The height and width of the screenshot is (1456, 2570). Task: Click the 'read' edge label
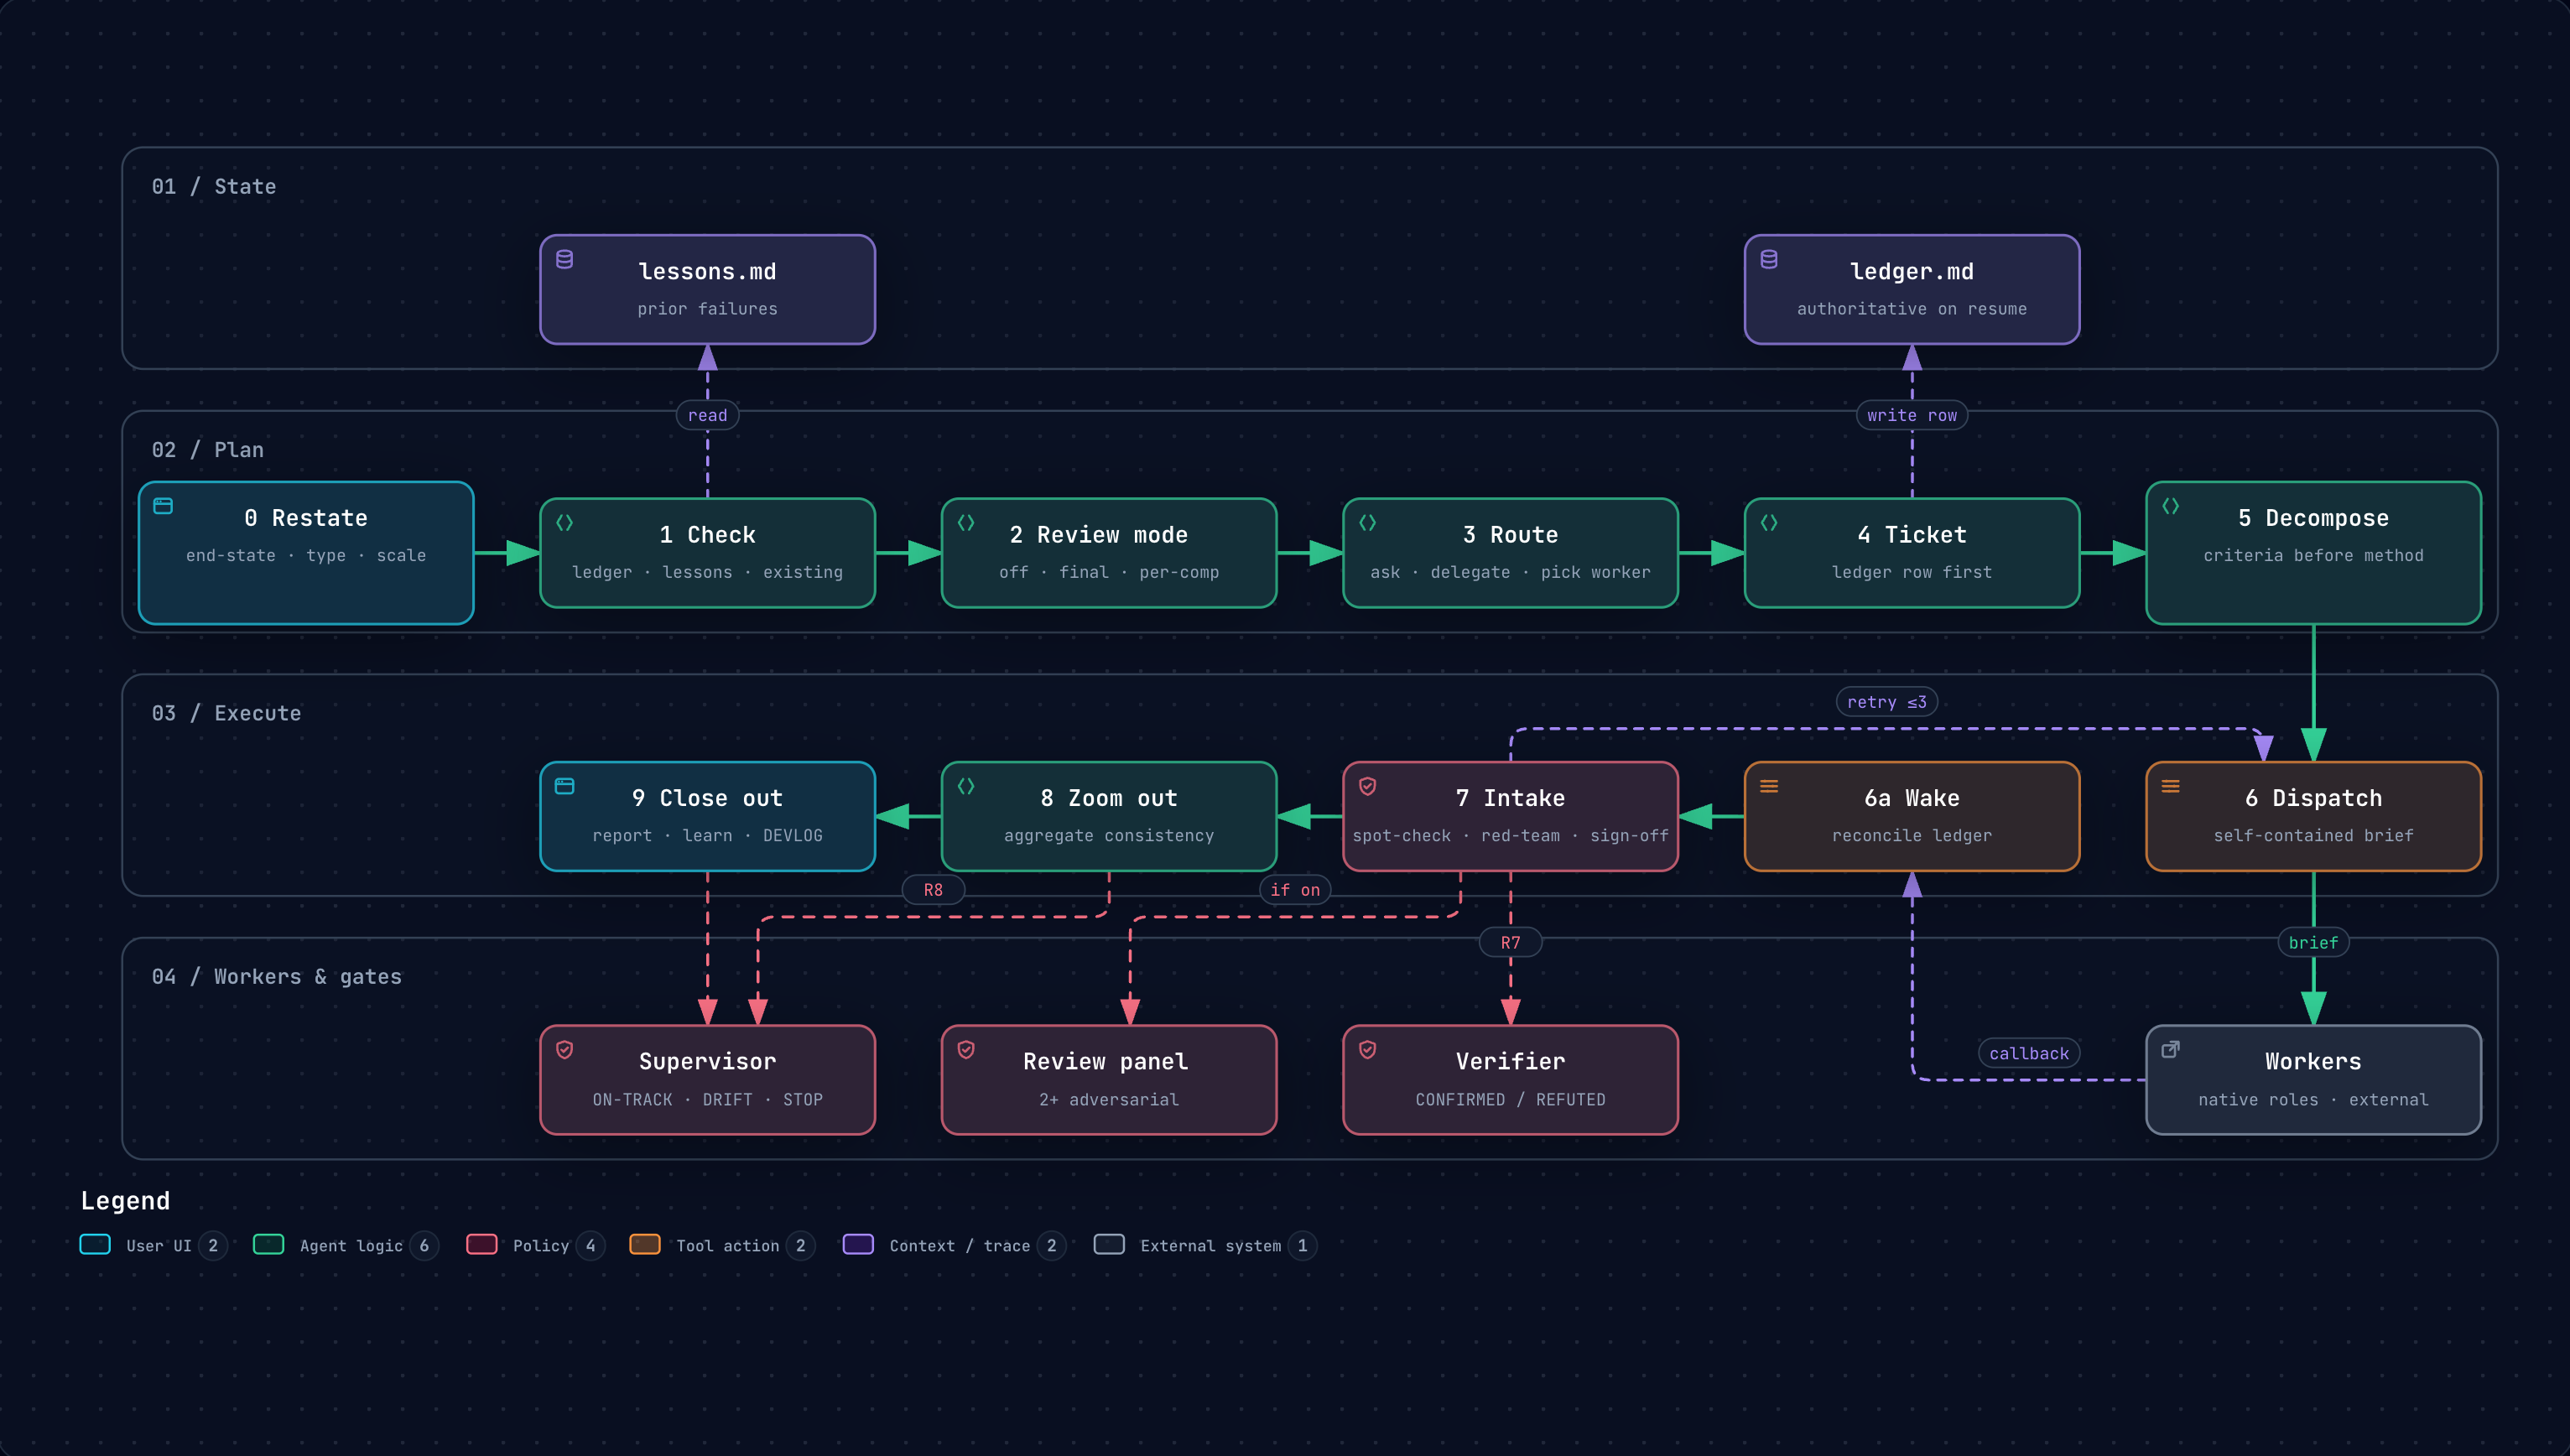pyautogui.click(x=707, y=415)
